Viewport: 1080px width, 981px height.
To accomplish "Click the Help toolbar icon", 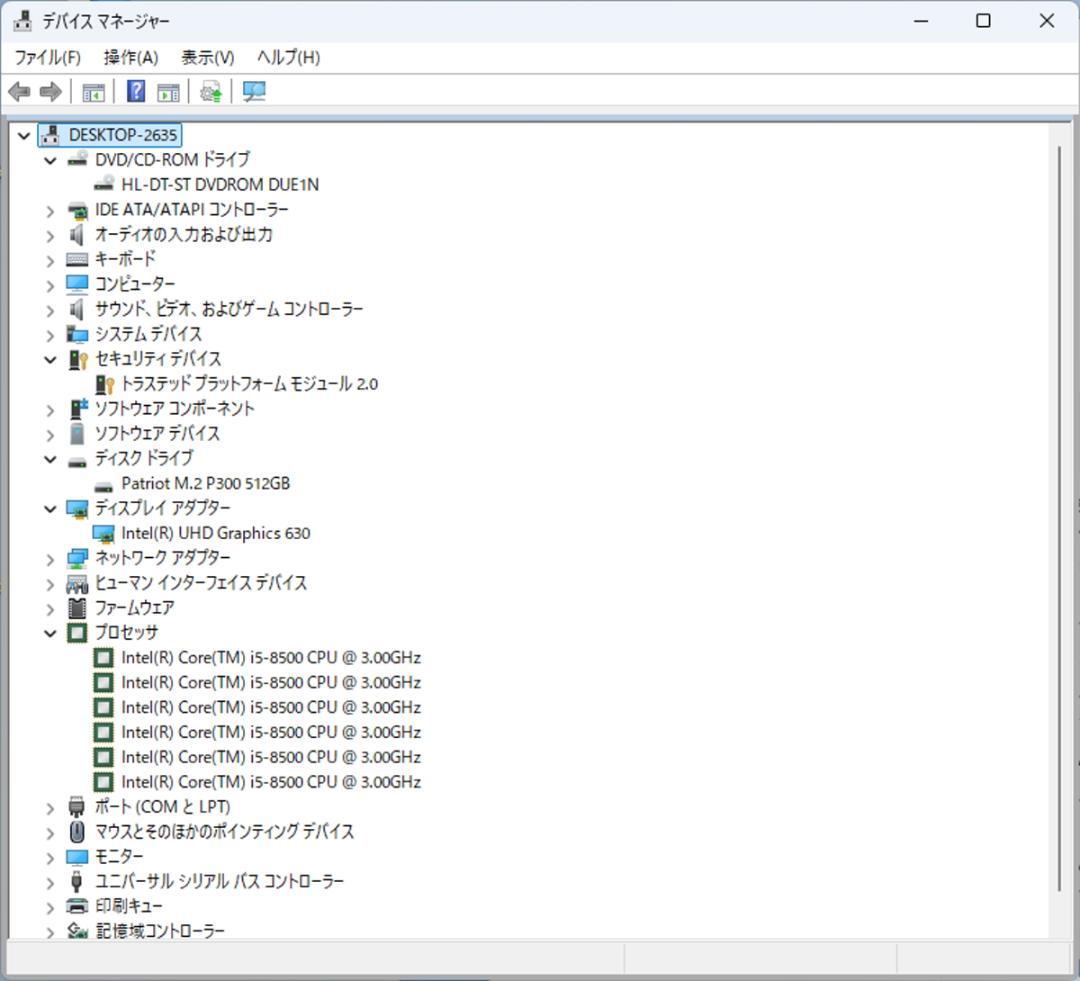I will tap(134, 91).
